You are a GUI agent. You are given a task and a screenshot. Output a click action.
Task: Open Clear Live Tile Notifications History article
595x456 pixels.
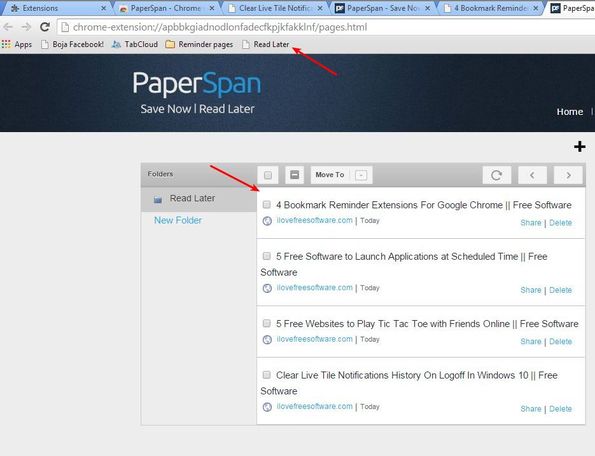(x=409, y=383)
